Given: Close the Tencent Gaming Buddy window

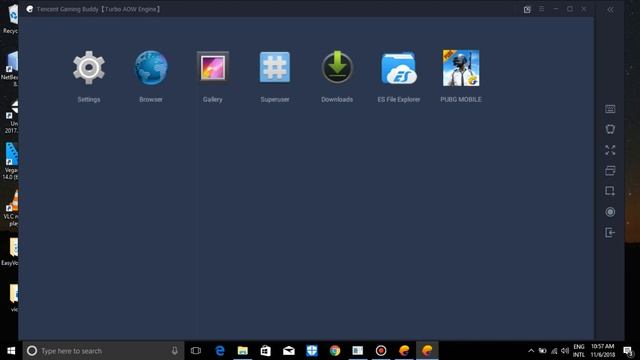Looking at the screenshot, I should 584,9.
